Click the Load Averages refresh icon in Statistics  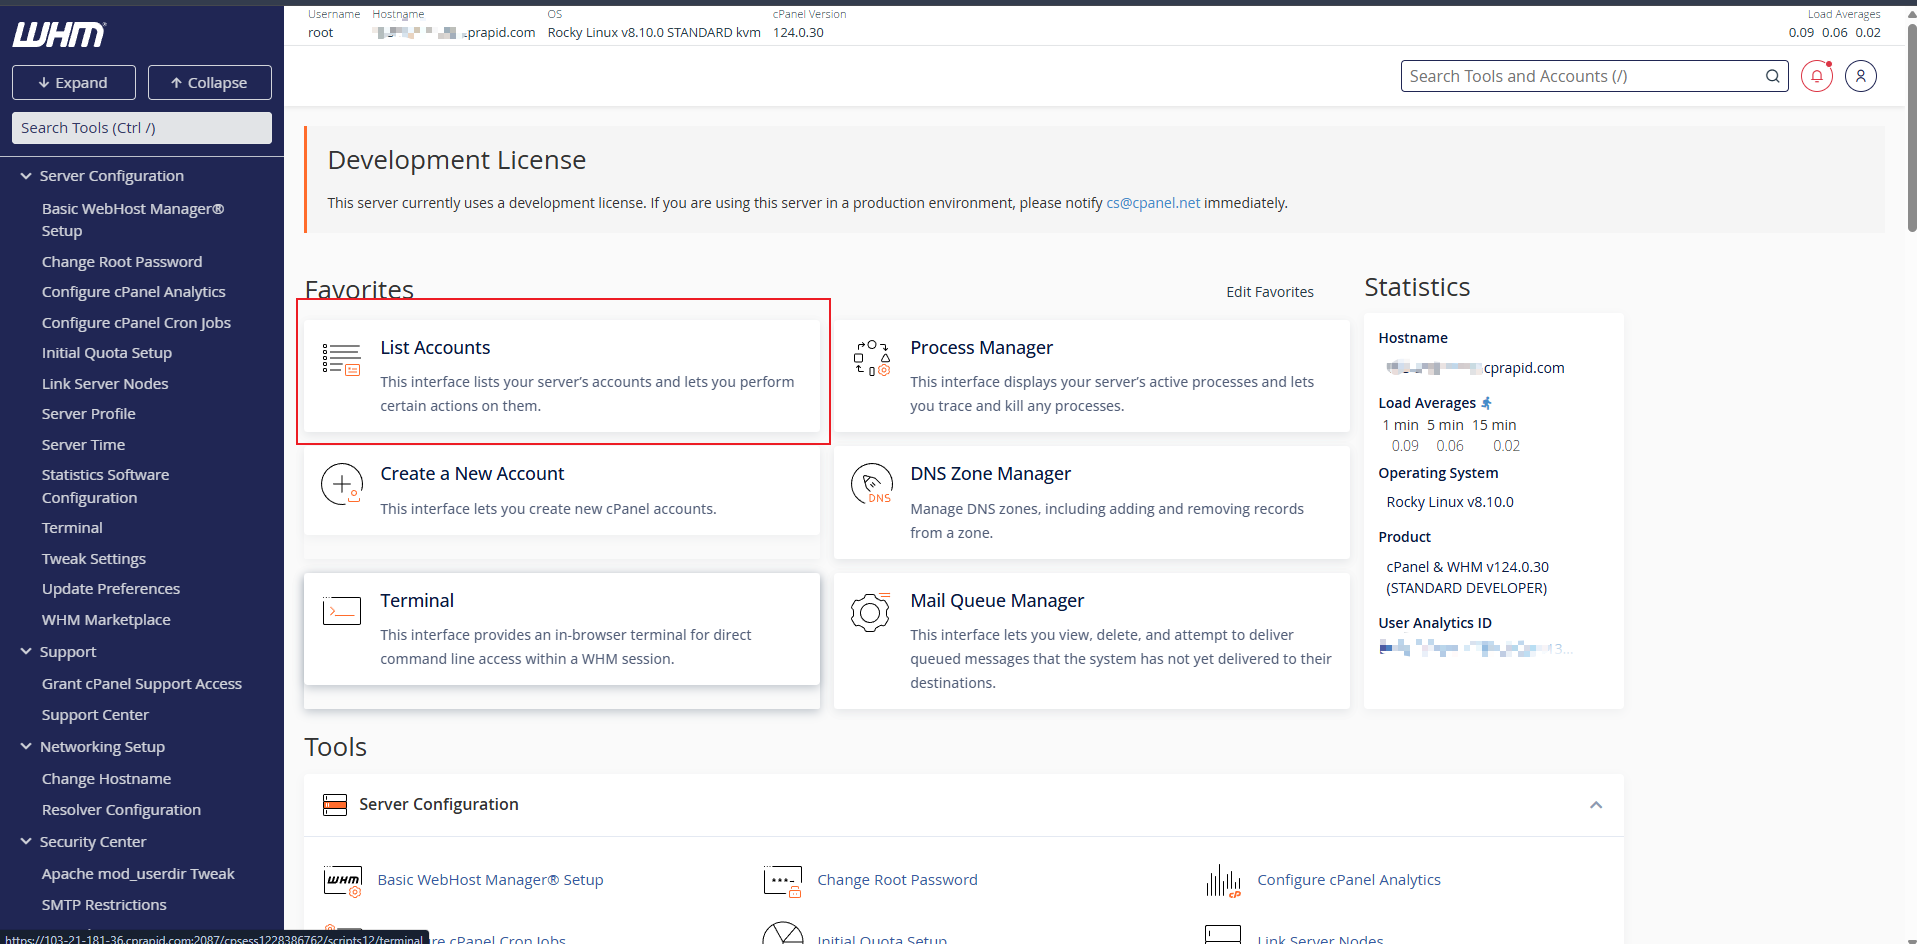pyautogui.click(x=1487, y=403)
